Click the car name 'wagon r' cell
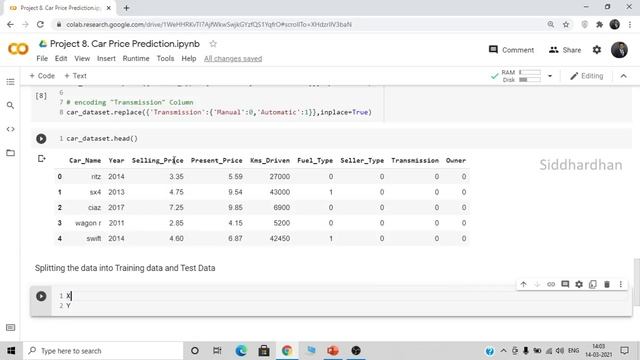640x360 pixels. [x=88, y=223]
